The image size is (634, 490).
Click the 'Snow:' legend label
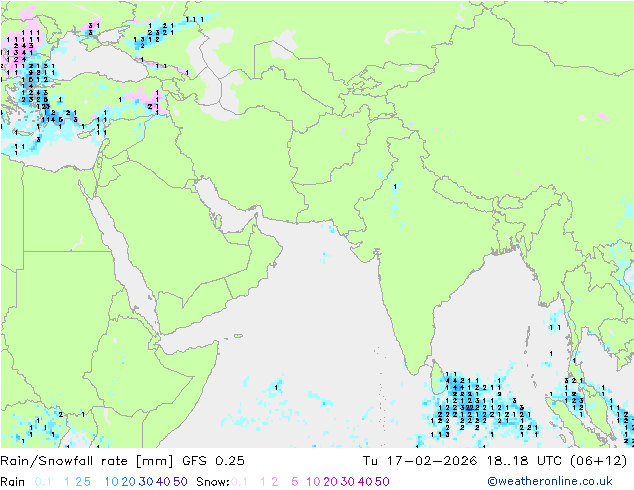coord(213,482)
